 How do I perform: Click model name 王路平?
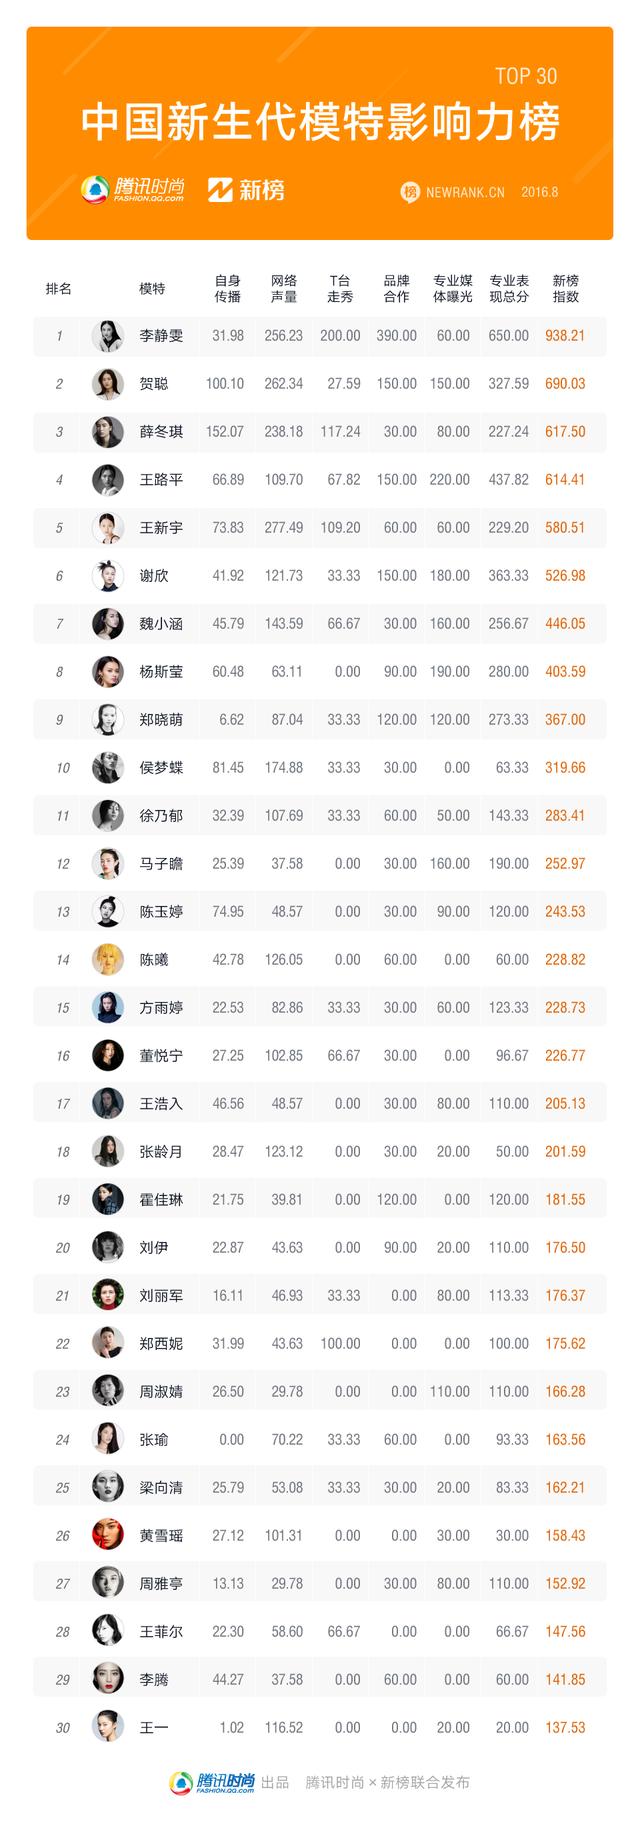[161, 480]
